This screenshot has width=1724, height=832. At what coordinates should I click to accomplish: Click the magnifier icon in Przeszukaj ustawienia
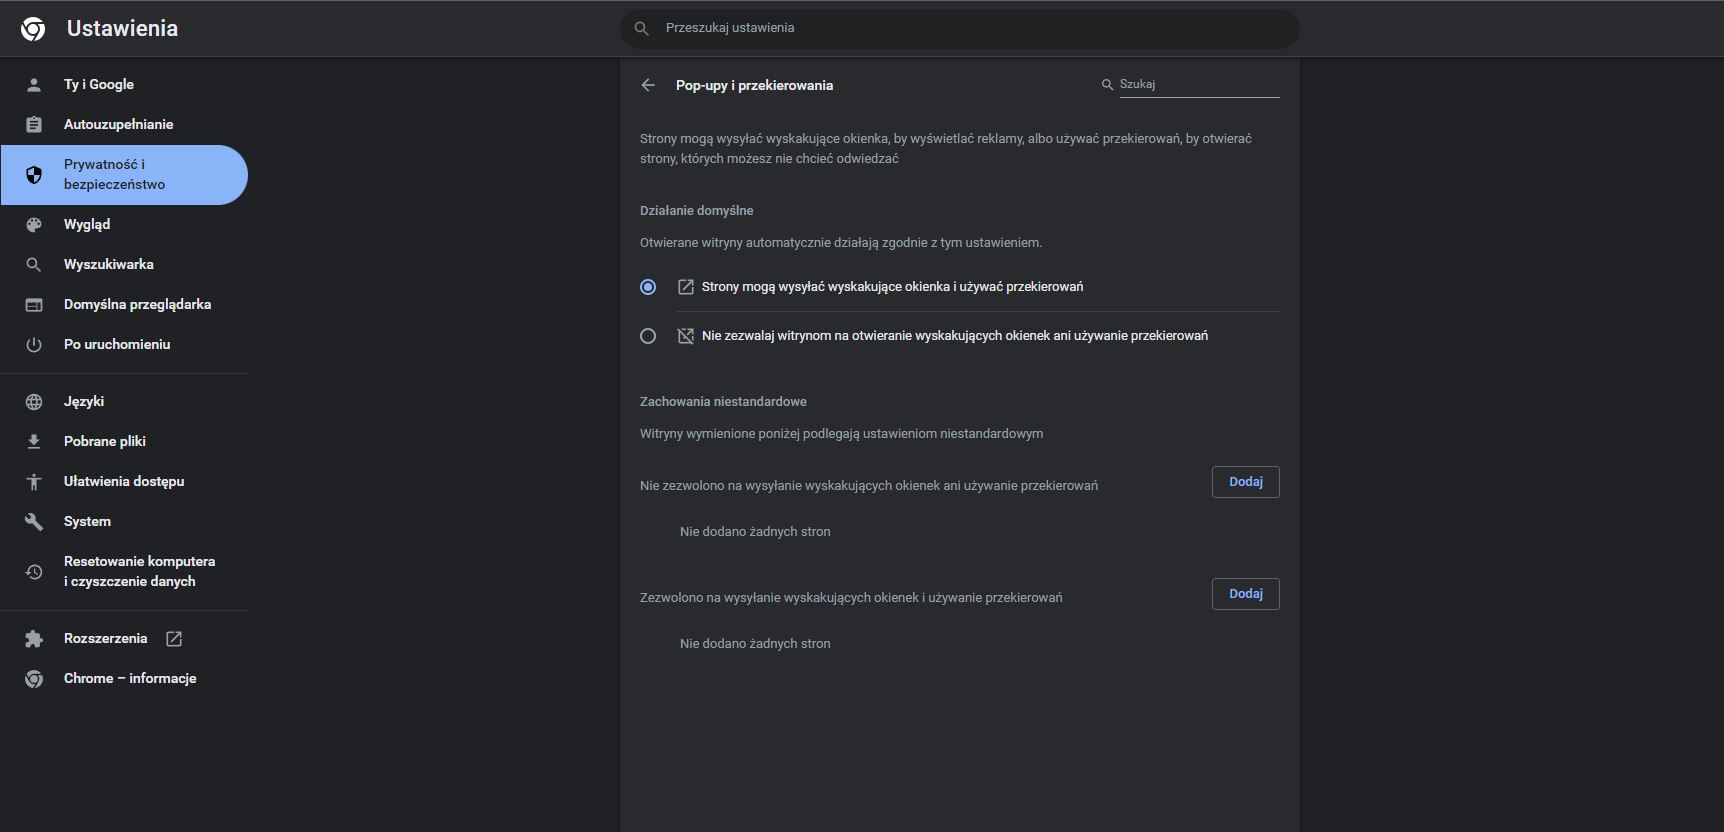(x=642, y=28)
